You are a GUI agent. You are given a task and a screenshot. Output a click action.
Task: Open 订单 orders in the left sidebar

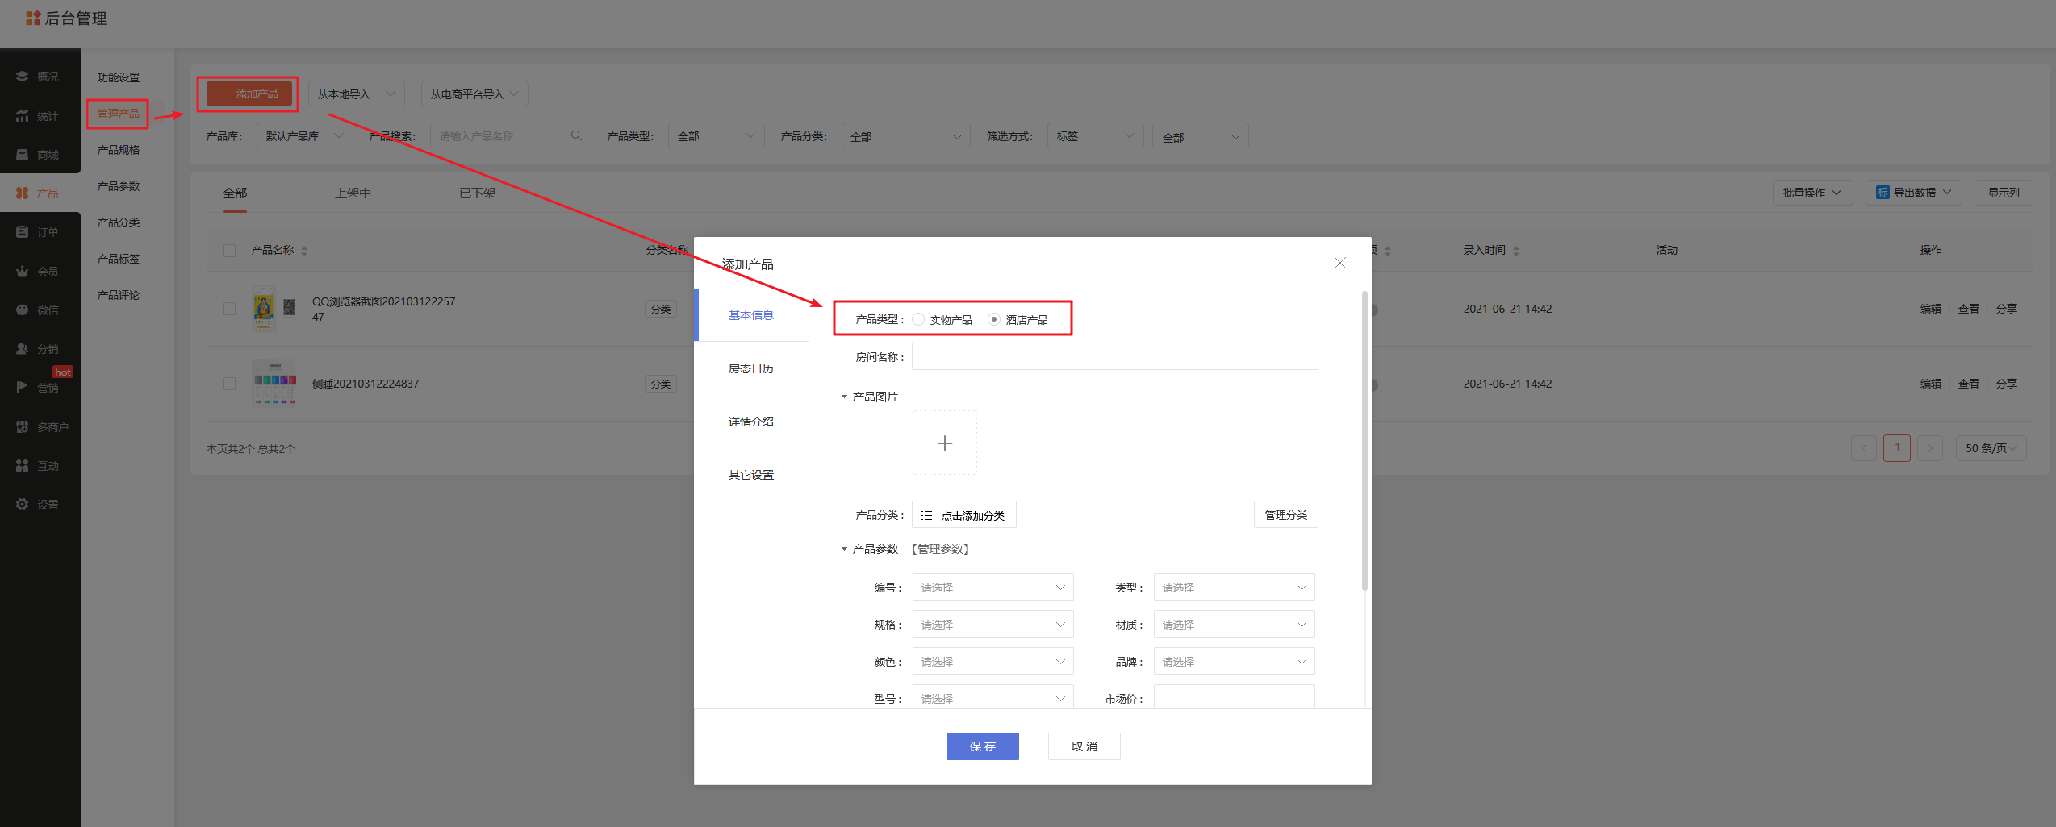tap(38, 232)
